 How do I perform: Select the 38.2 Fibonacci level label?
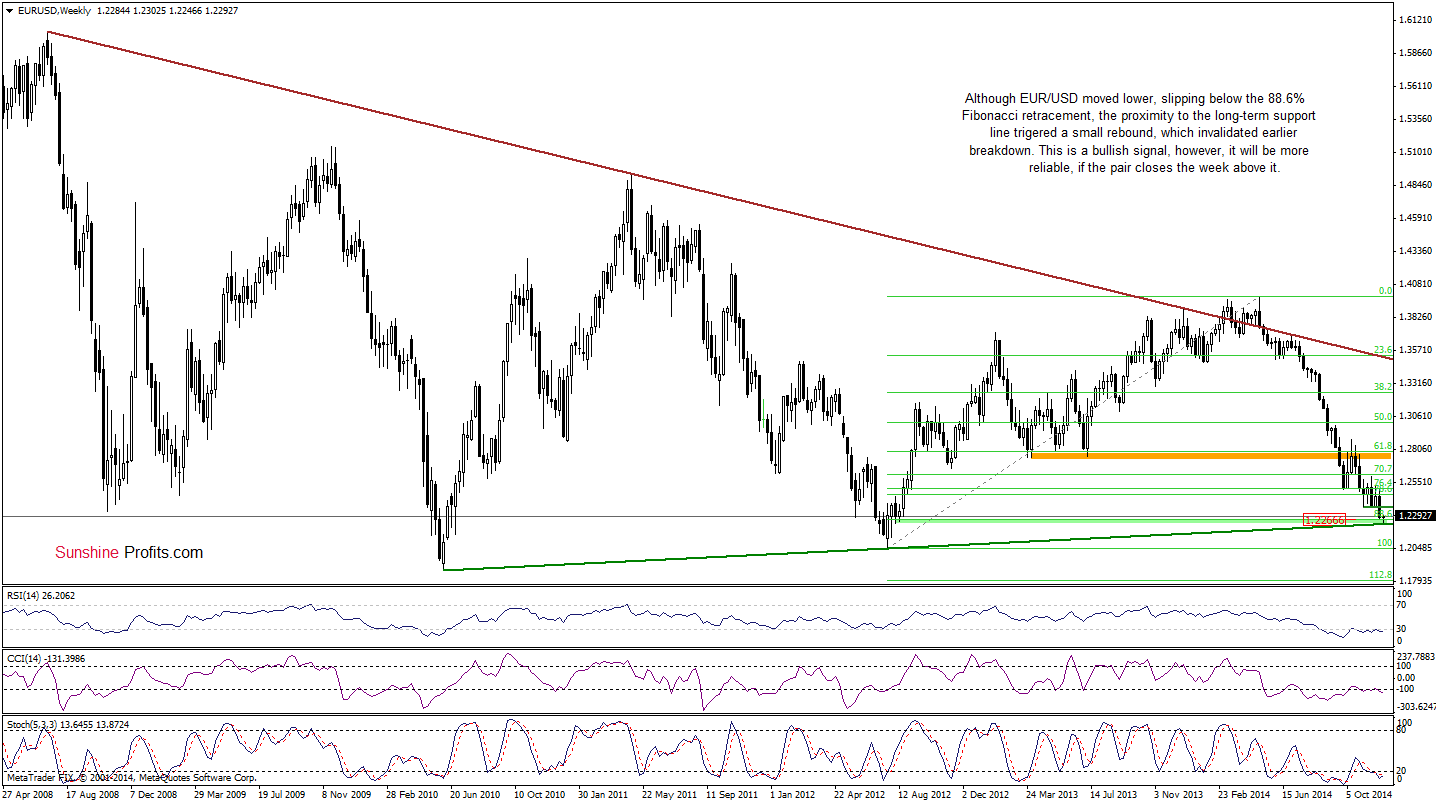pos(1383,386)
